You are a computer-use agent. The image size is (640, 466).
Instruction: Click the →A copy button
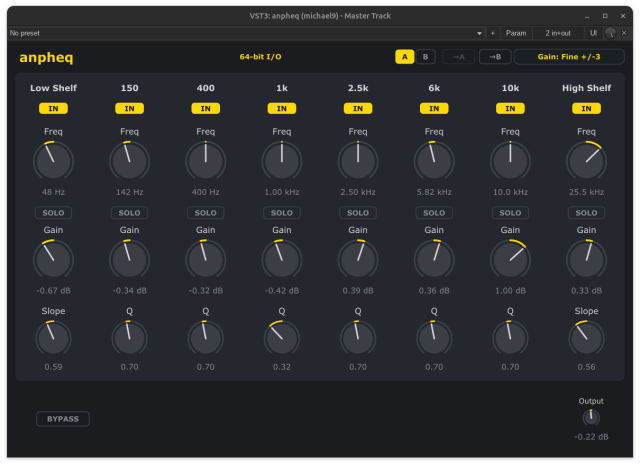[x=458, y=57]
